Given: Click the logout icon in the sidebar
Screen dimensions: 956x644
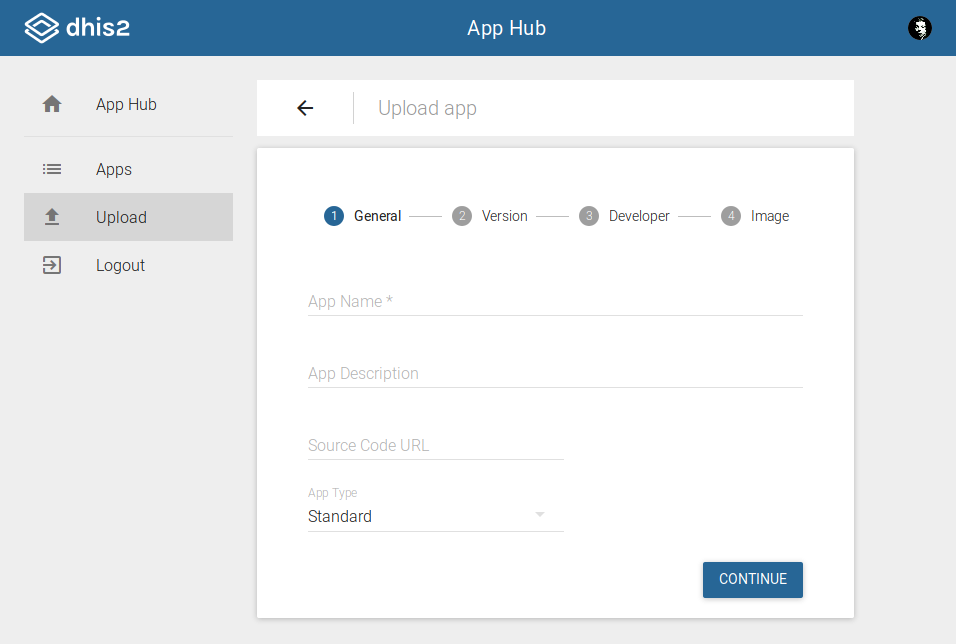Looking at the screenshot, I should (52, 265).
